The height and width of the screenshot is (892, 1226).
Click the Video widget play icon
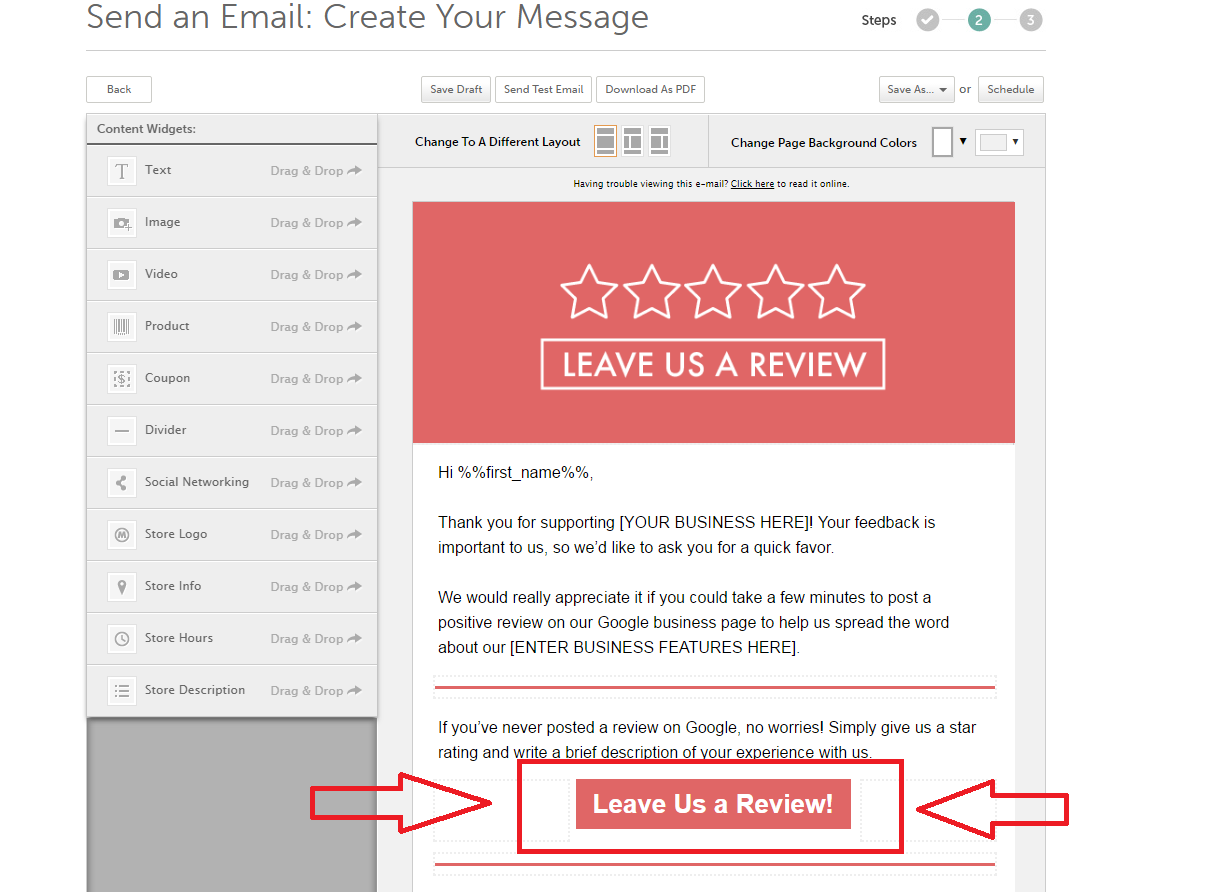pos(122,275)
